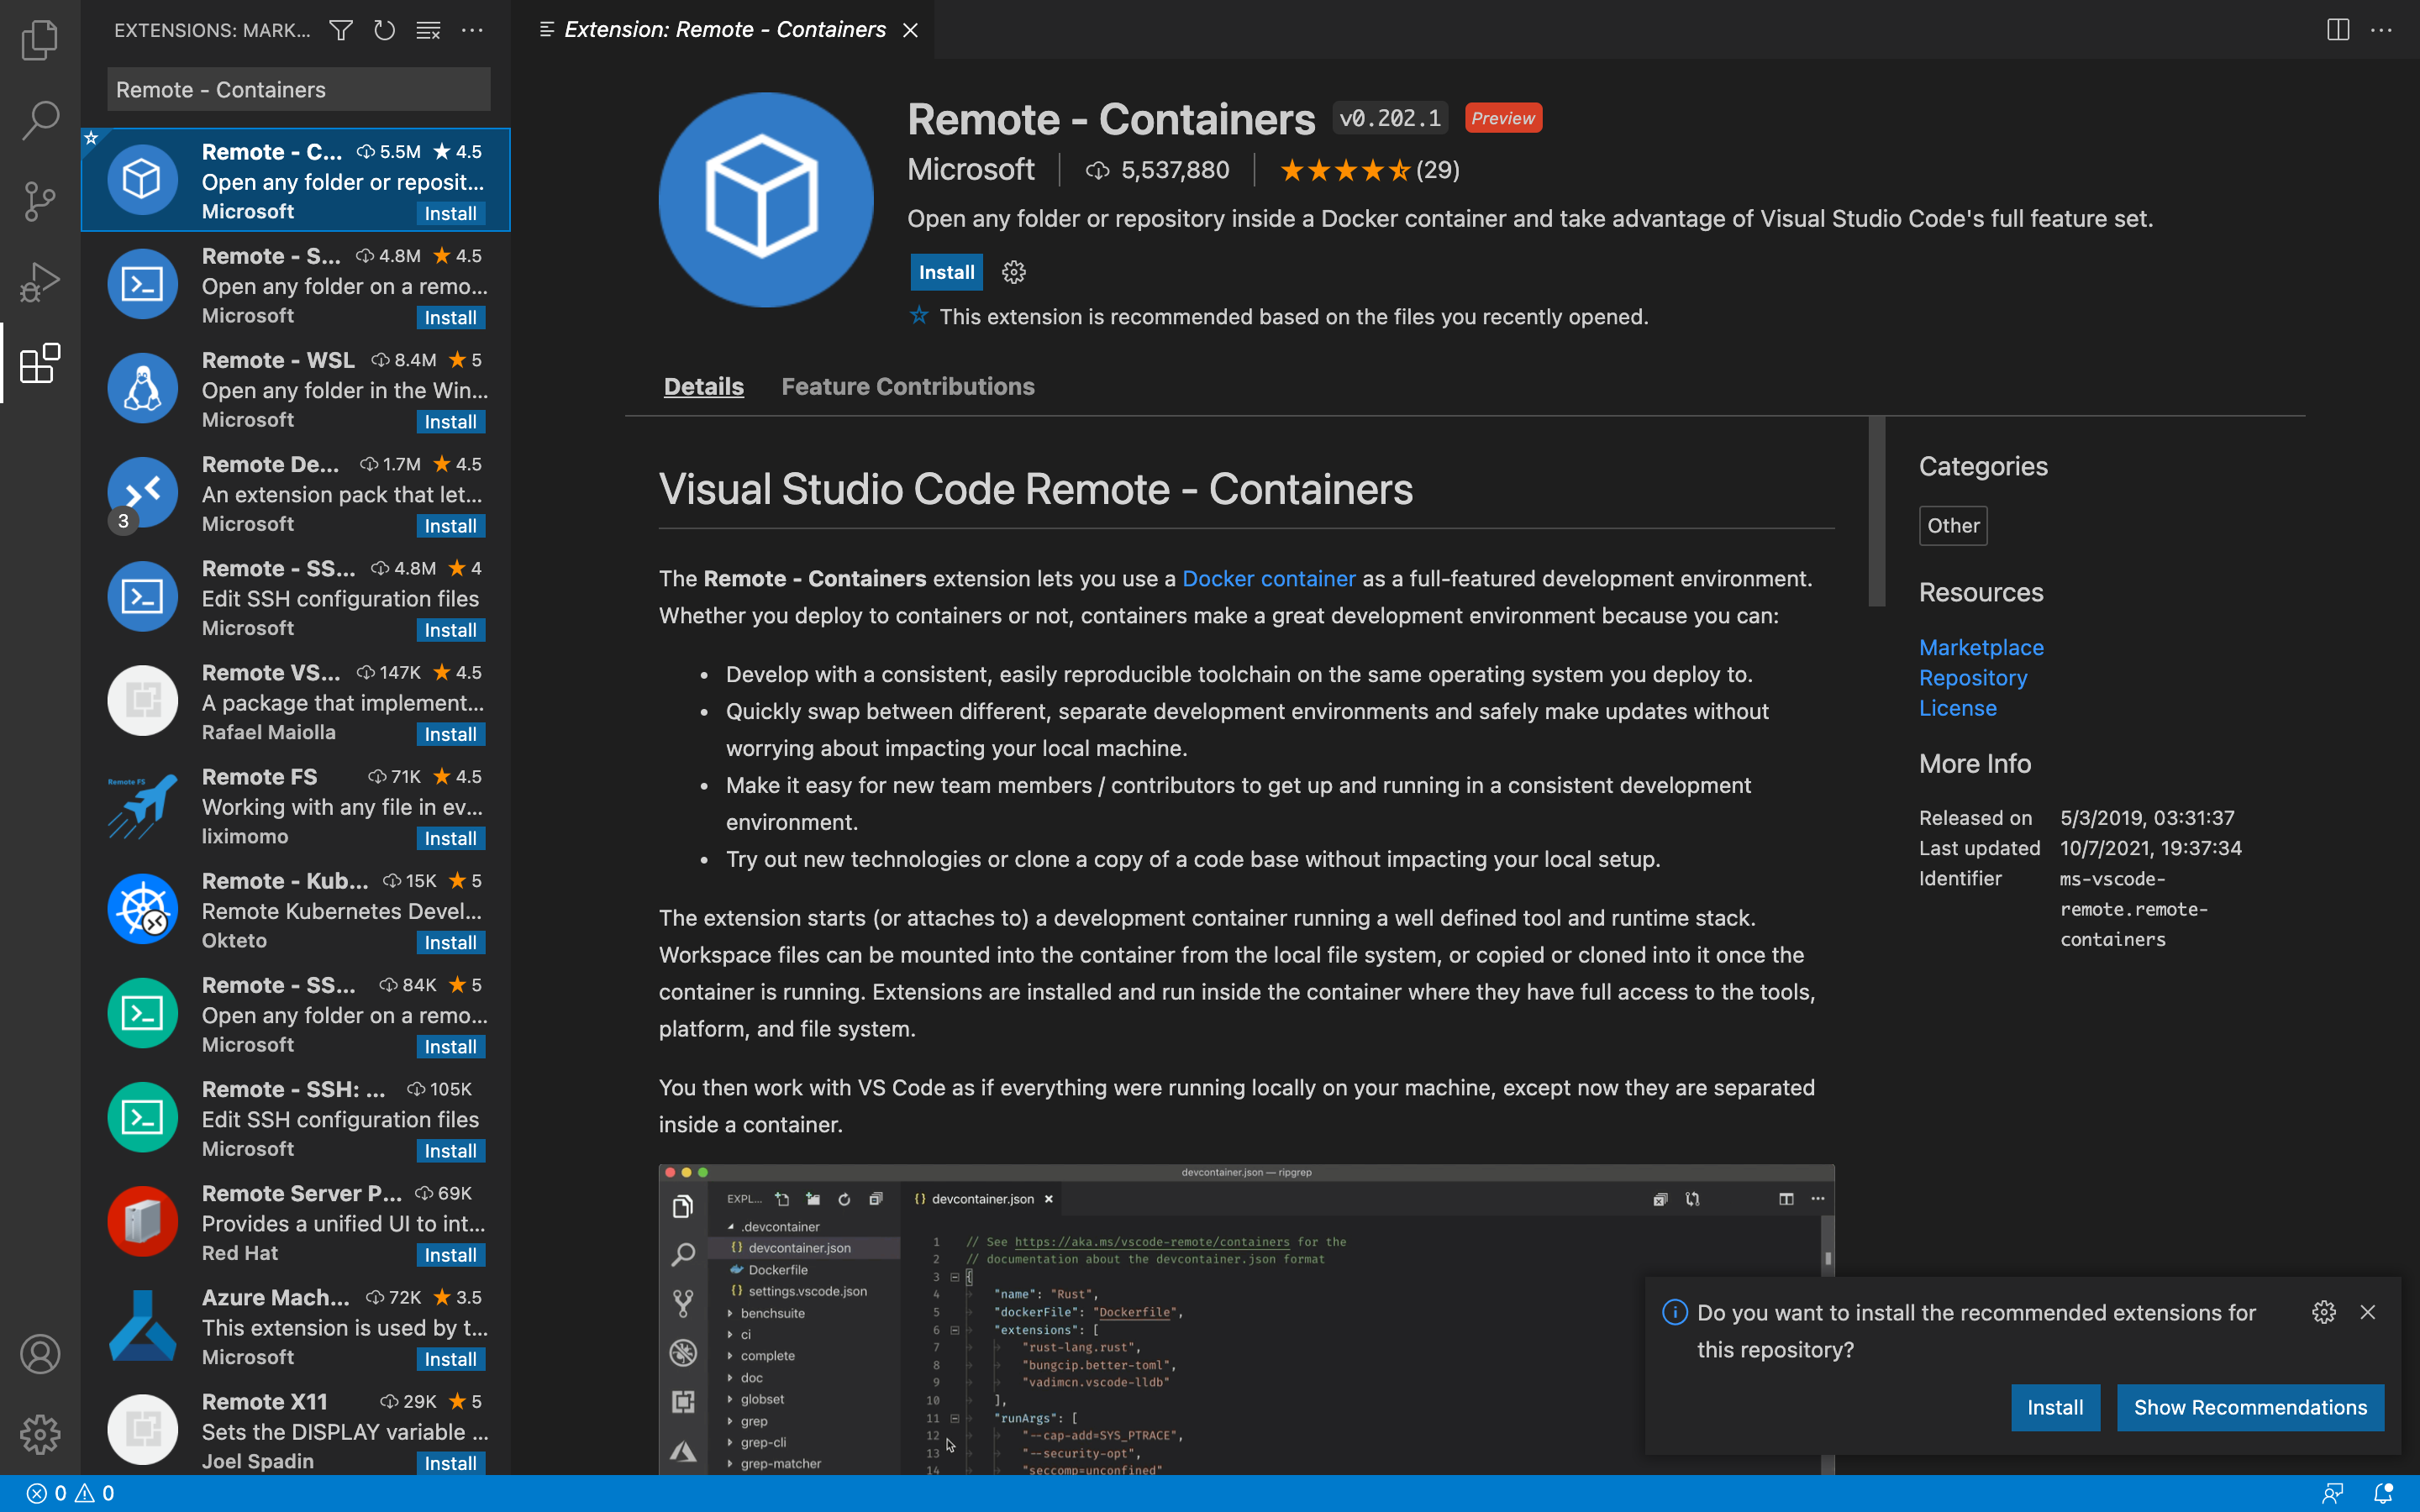Screen dimensions: 2420x1512
Task: Install Remote - Kubernetes by Okteto
Action: tap(450, 942)
